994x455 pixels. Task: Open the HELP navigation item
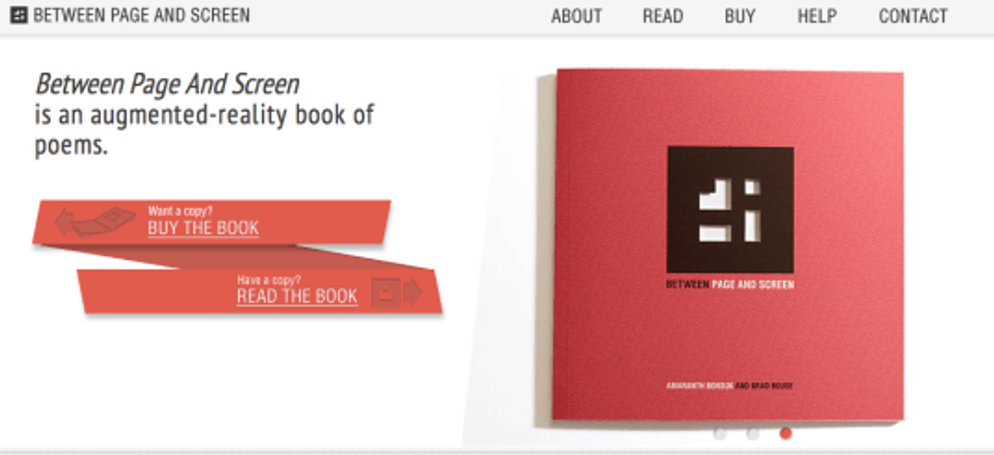[x=816, y=16]
